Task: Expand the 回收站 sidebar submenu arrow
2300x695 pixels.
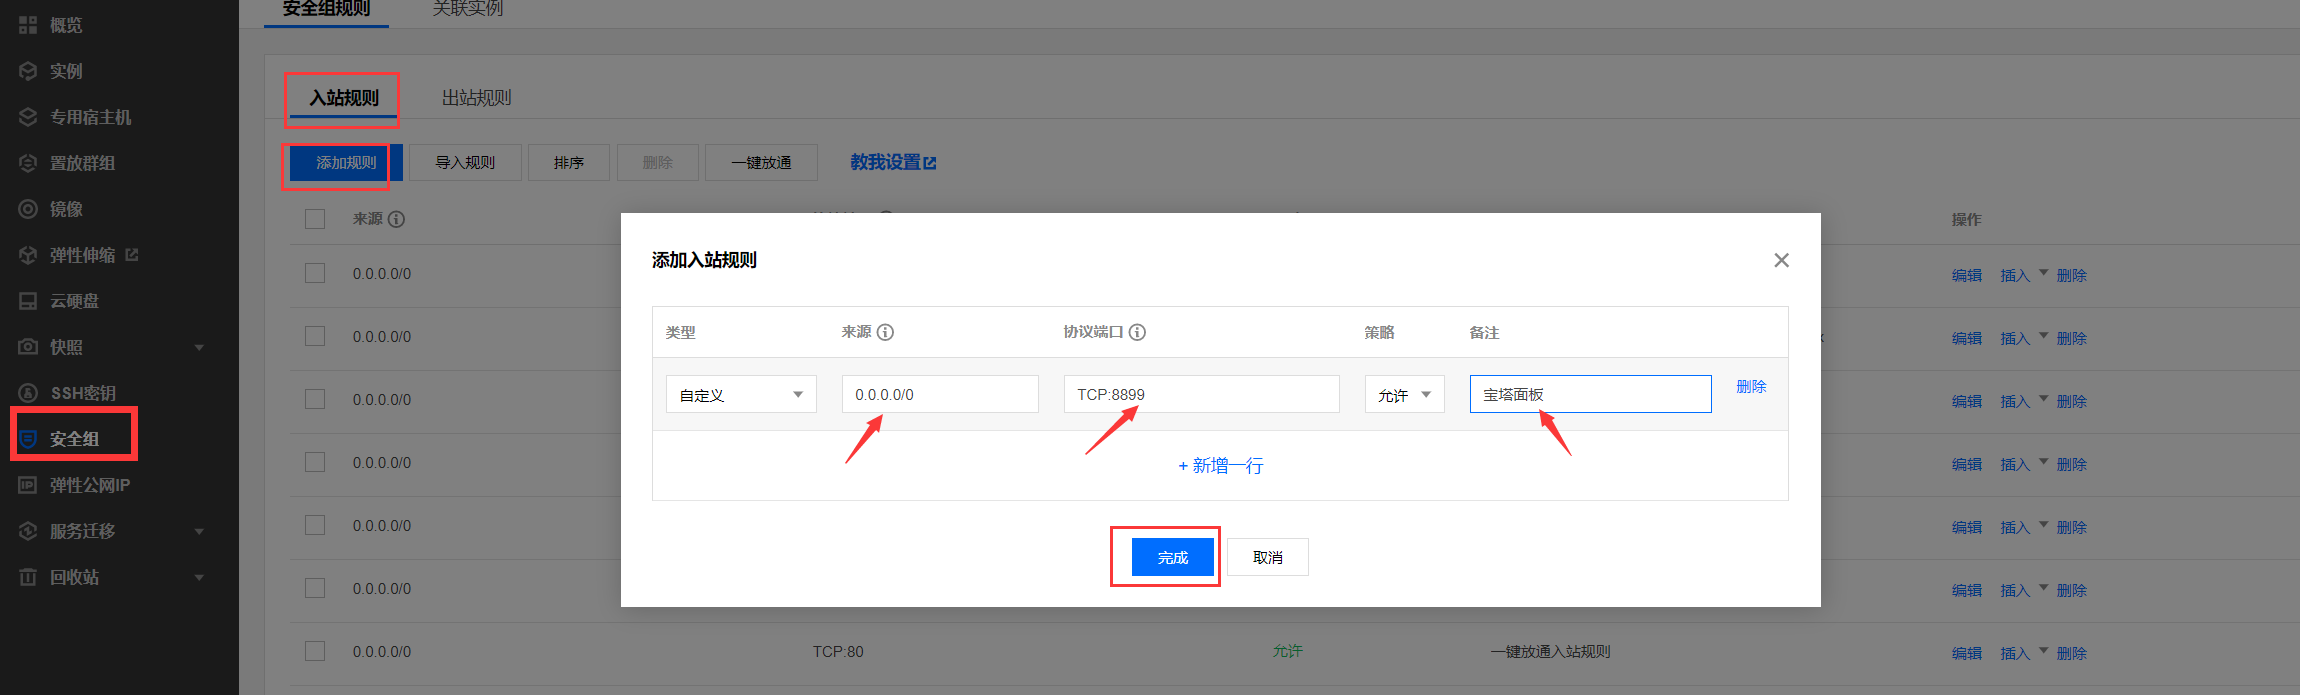Action: [199, 578]
